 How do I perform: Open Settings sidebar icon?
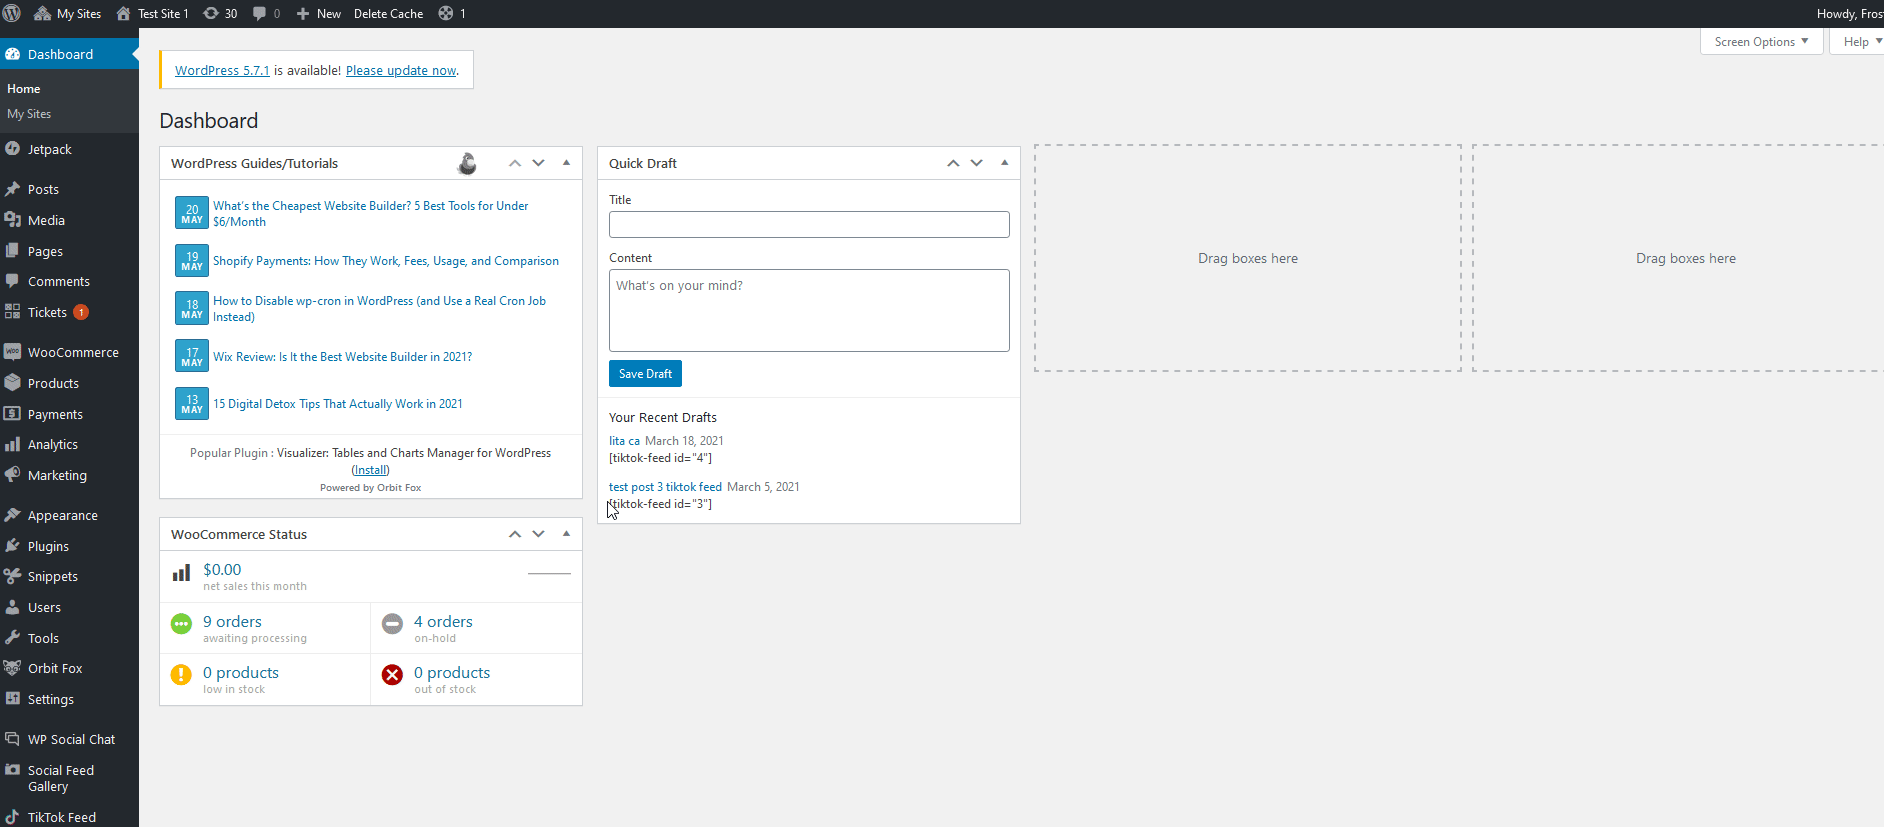tap(12, 699)
